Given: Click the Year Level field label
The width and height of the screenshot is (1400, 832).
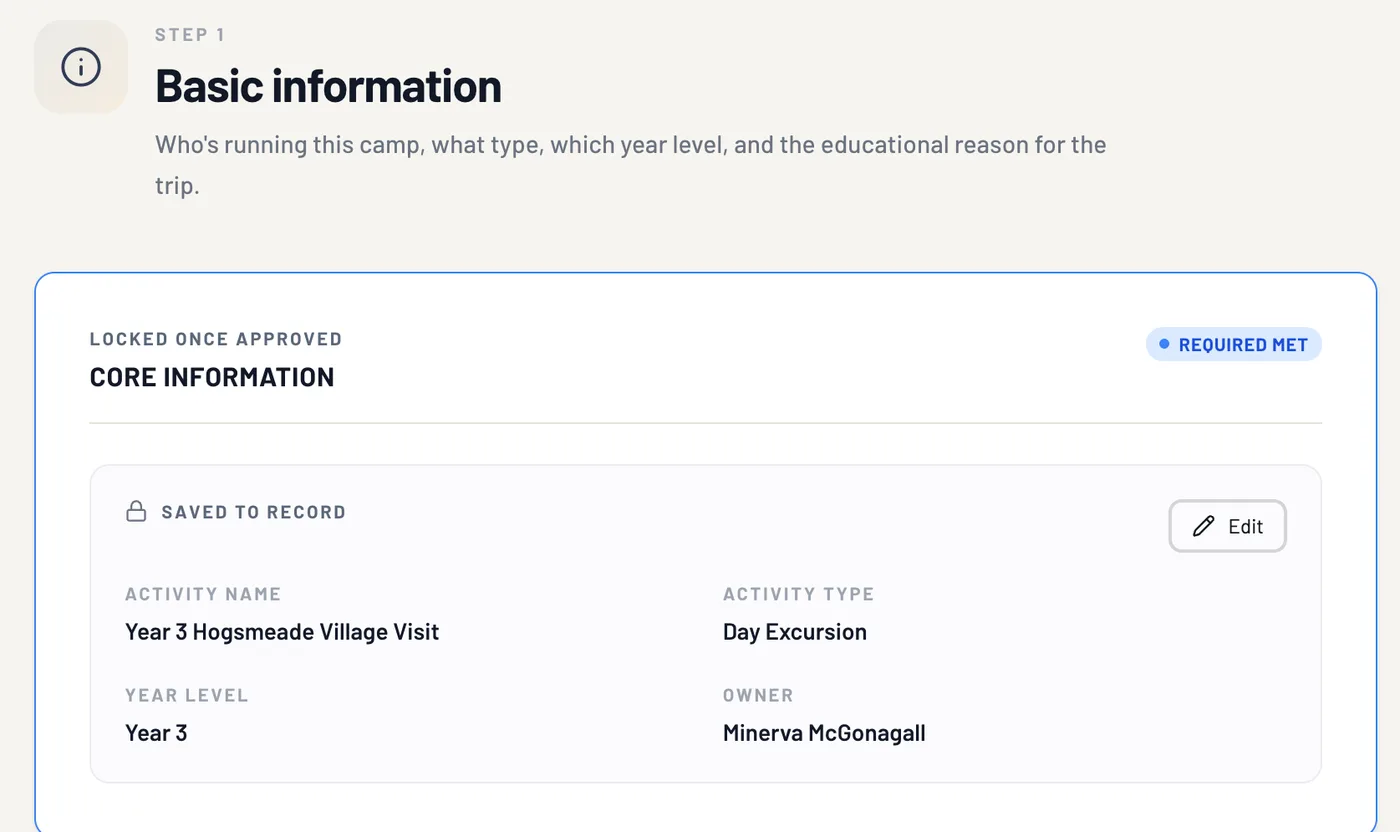Looking at the screenshot, I should tap(187, 695).
